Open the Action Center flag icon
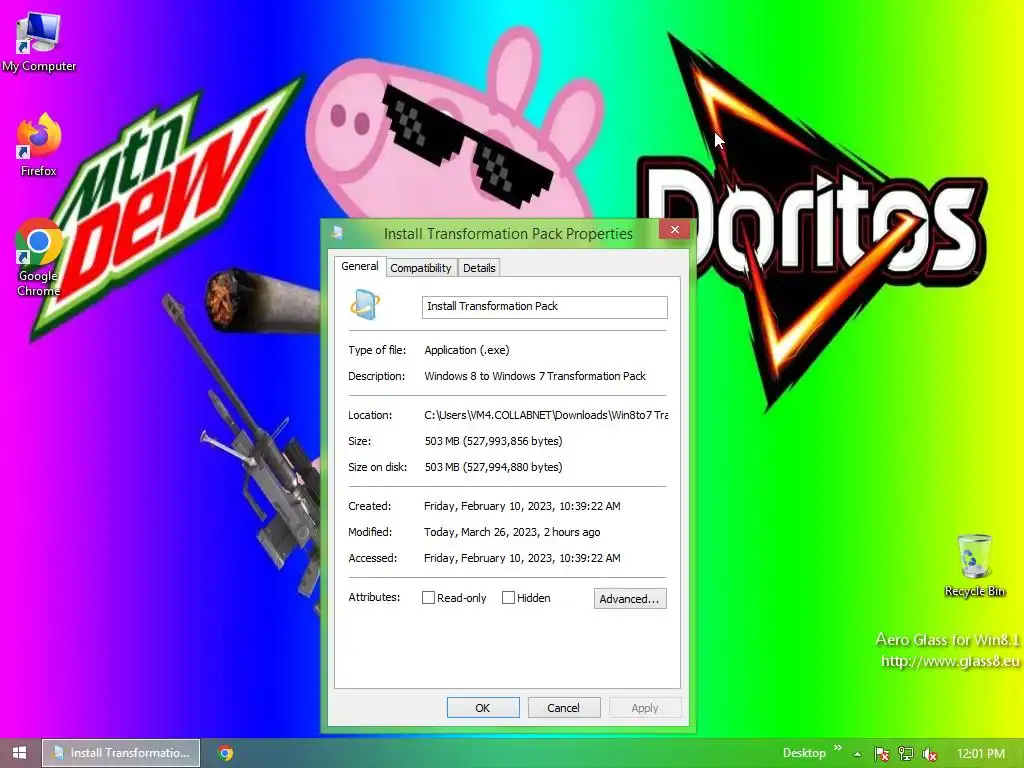 [882, 754]
